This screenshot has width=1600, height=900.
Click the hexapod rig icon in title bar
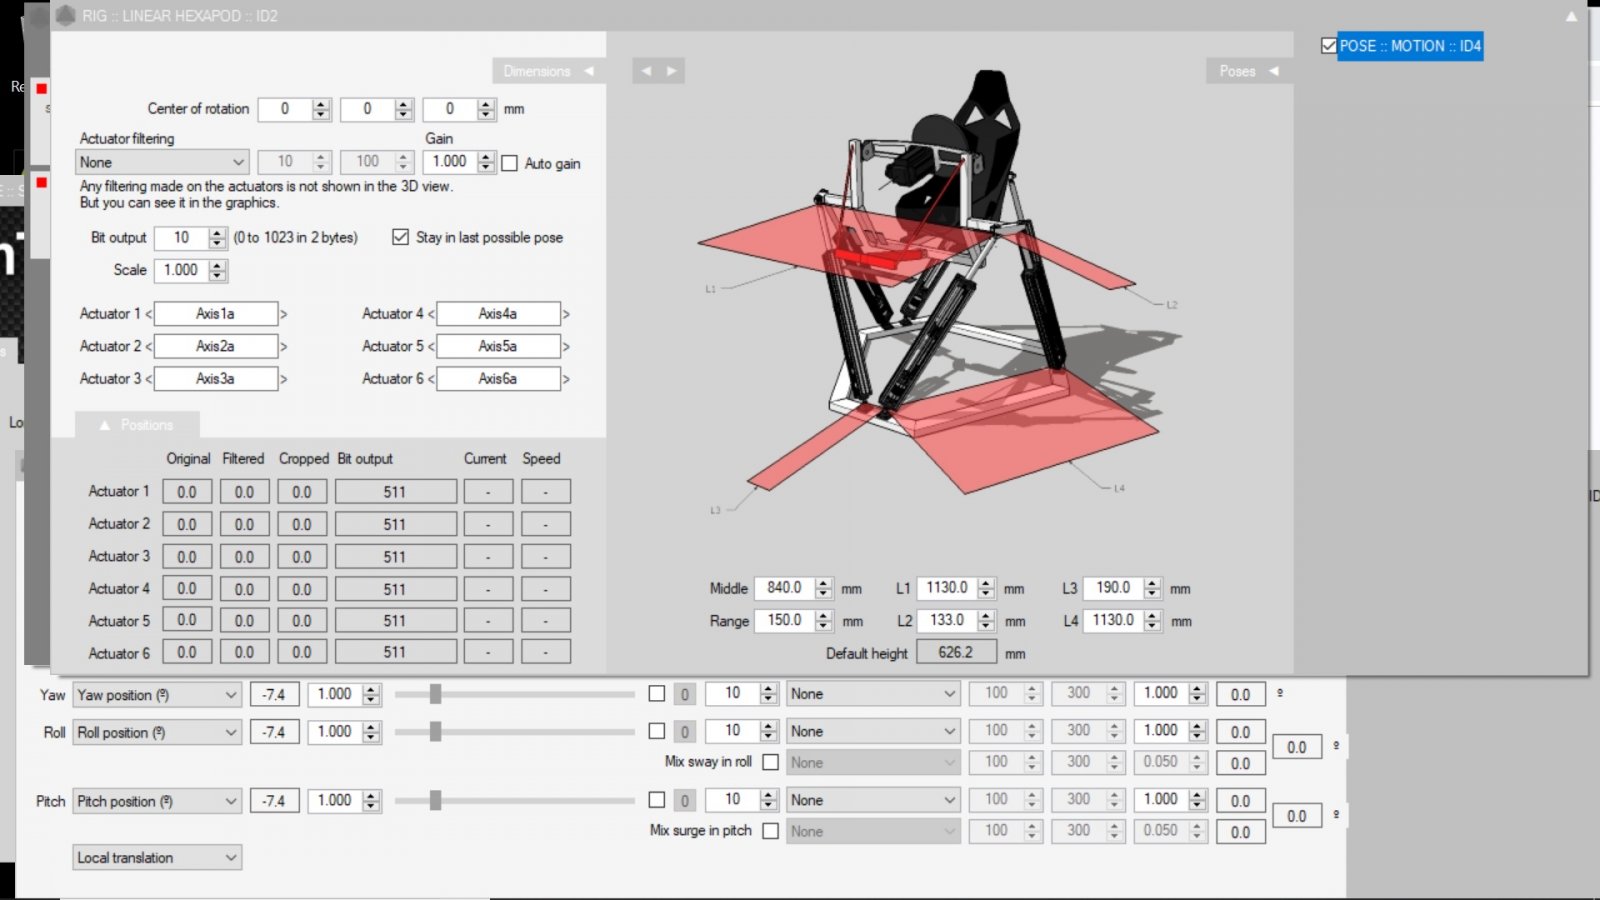[66, 16]
